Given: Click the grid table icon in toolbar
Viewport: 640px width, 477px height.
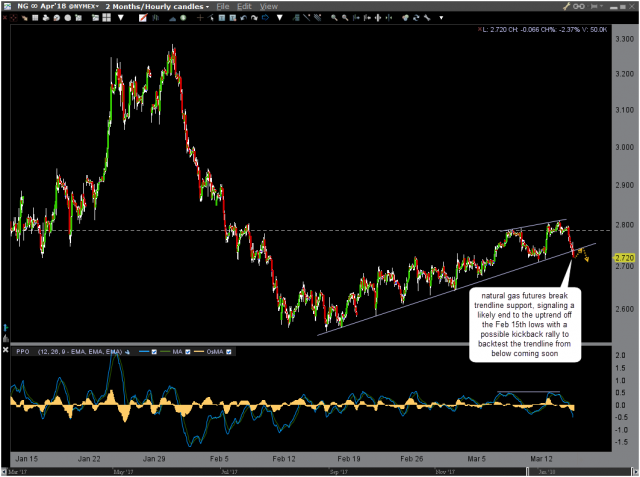Looking at the screenshot, I should (35, 18).
